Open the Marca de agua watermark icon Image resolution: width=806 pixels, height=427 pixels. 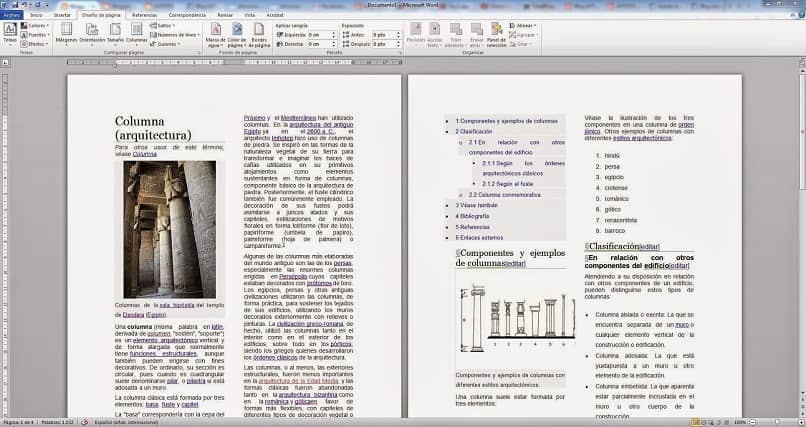click(x=215, y=35)
